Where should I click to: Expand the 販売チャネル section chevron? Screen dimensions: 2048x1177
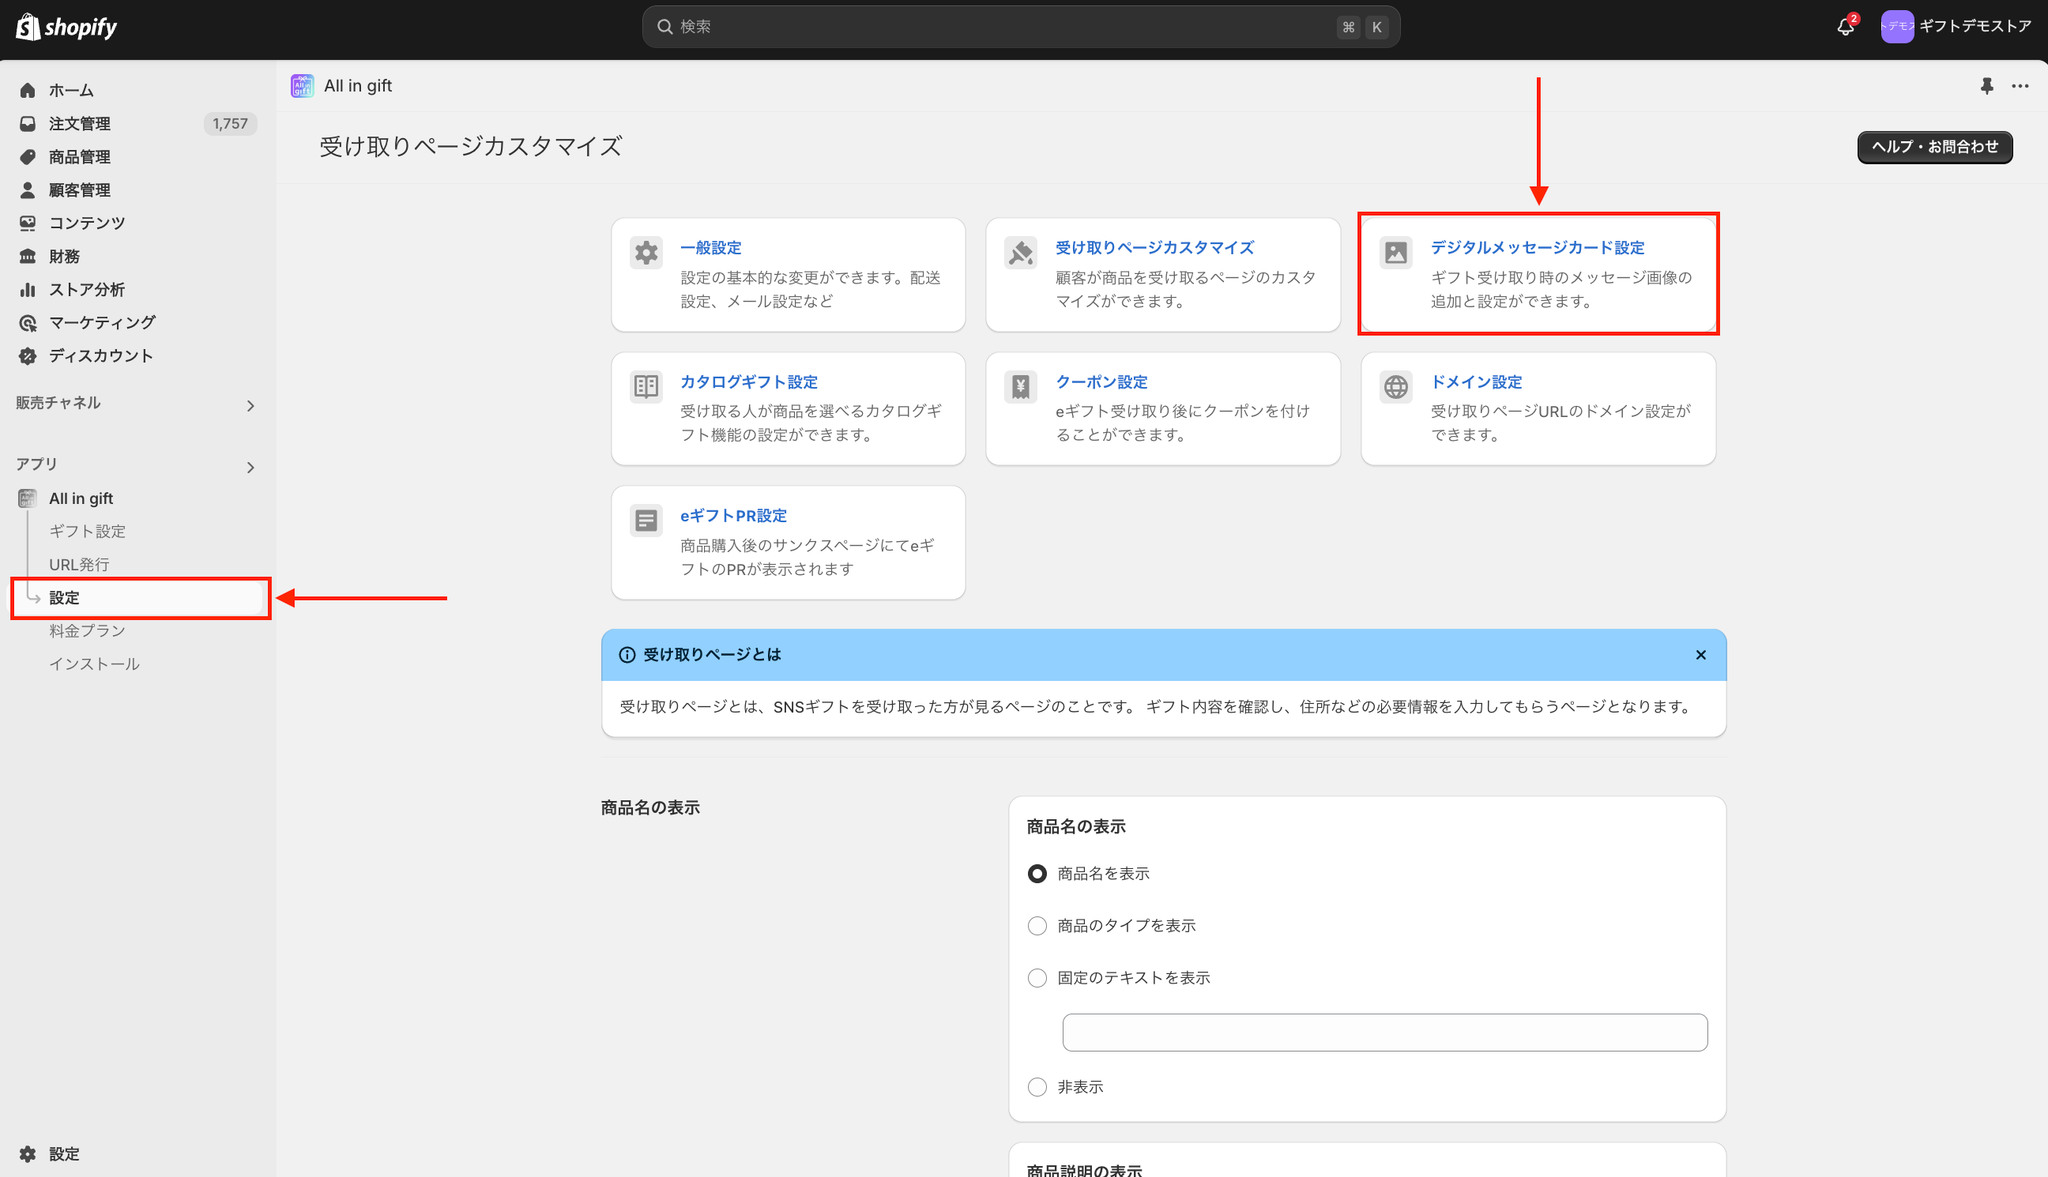(251, 406)
